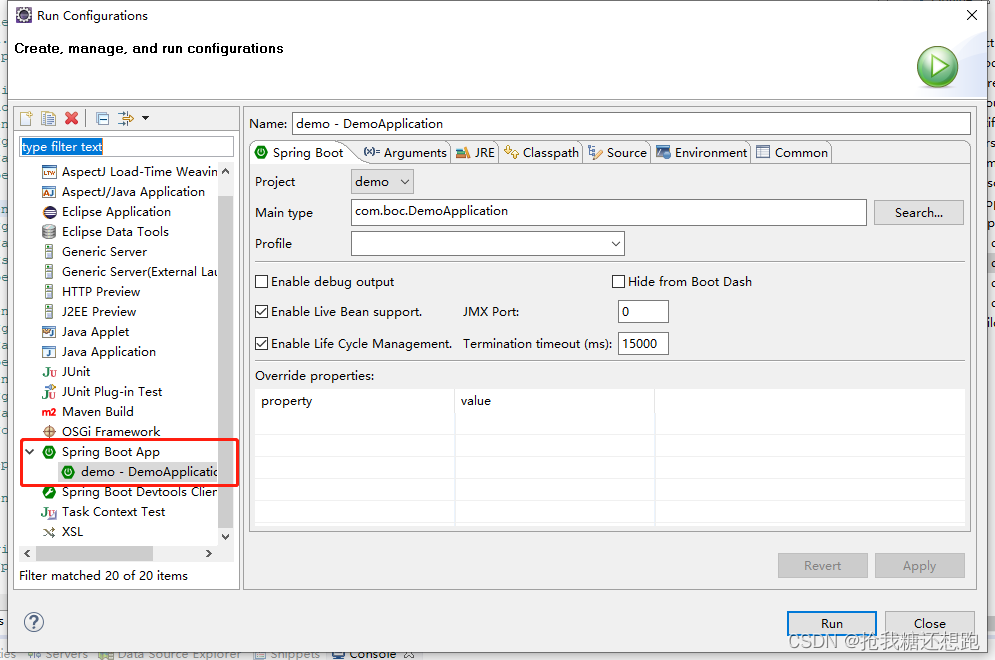Screen dimensions: 995x660
Task: Click the Search... button for main type
Action: point(918,213)
